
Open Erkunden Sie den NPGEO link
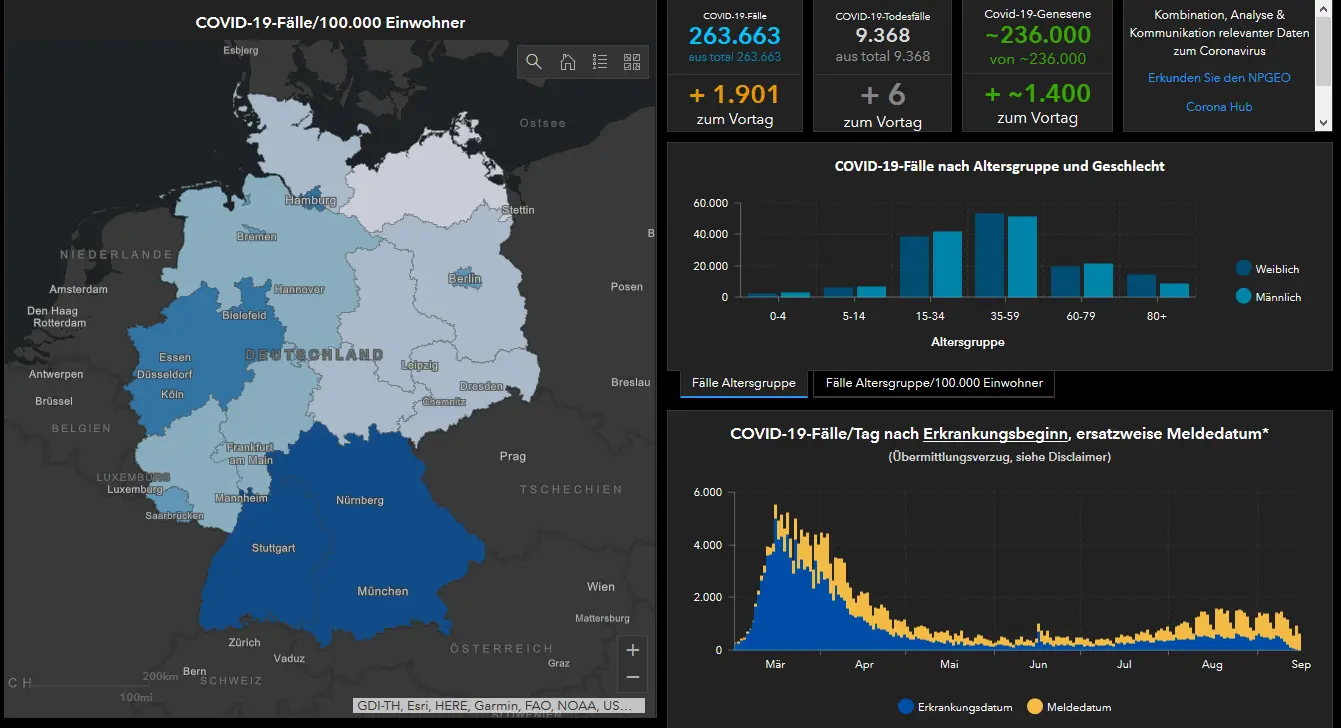[1219, 78]
